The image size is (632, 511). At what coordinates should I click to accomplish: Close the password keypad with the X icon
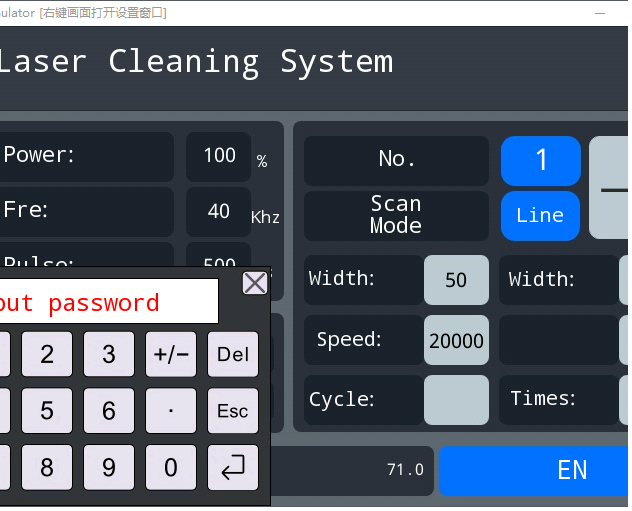[255, 283]
